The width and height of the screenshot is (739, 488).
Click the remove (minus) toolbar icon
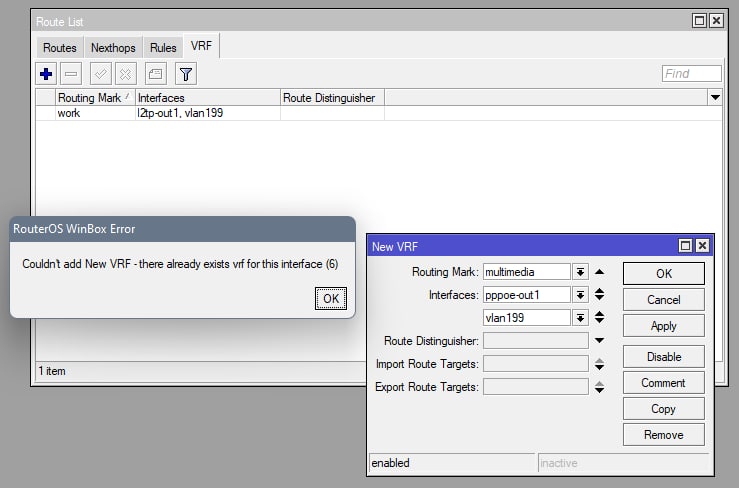[71, 74]
